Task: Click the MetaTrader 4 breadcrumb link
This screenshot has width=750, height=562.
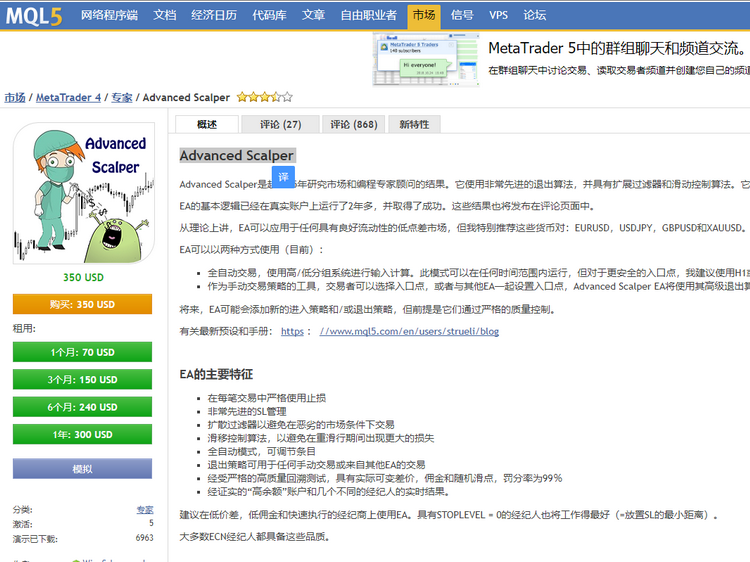Action: (x=68, y=98)
